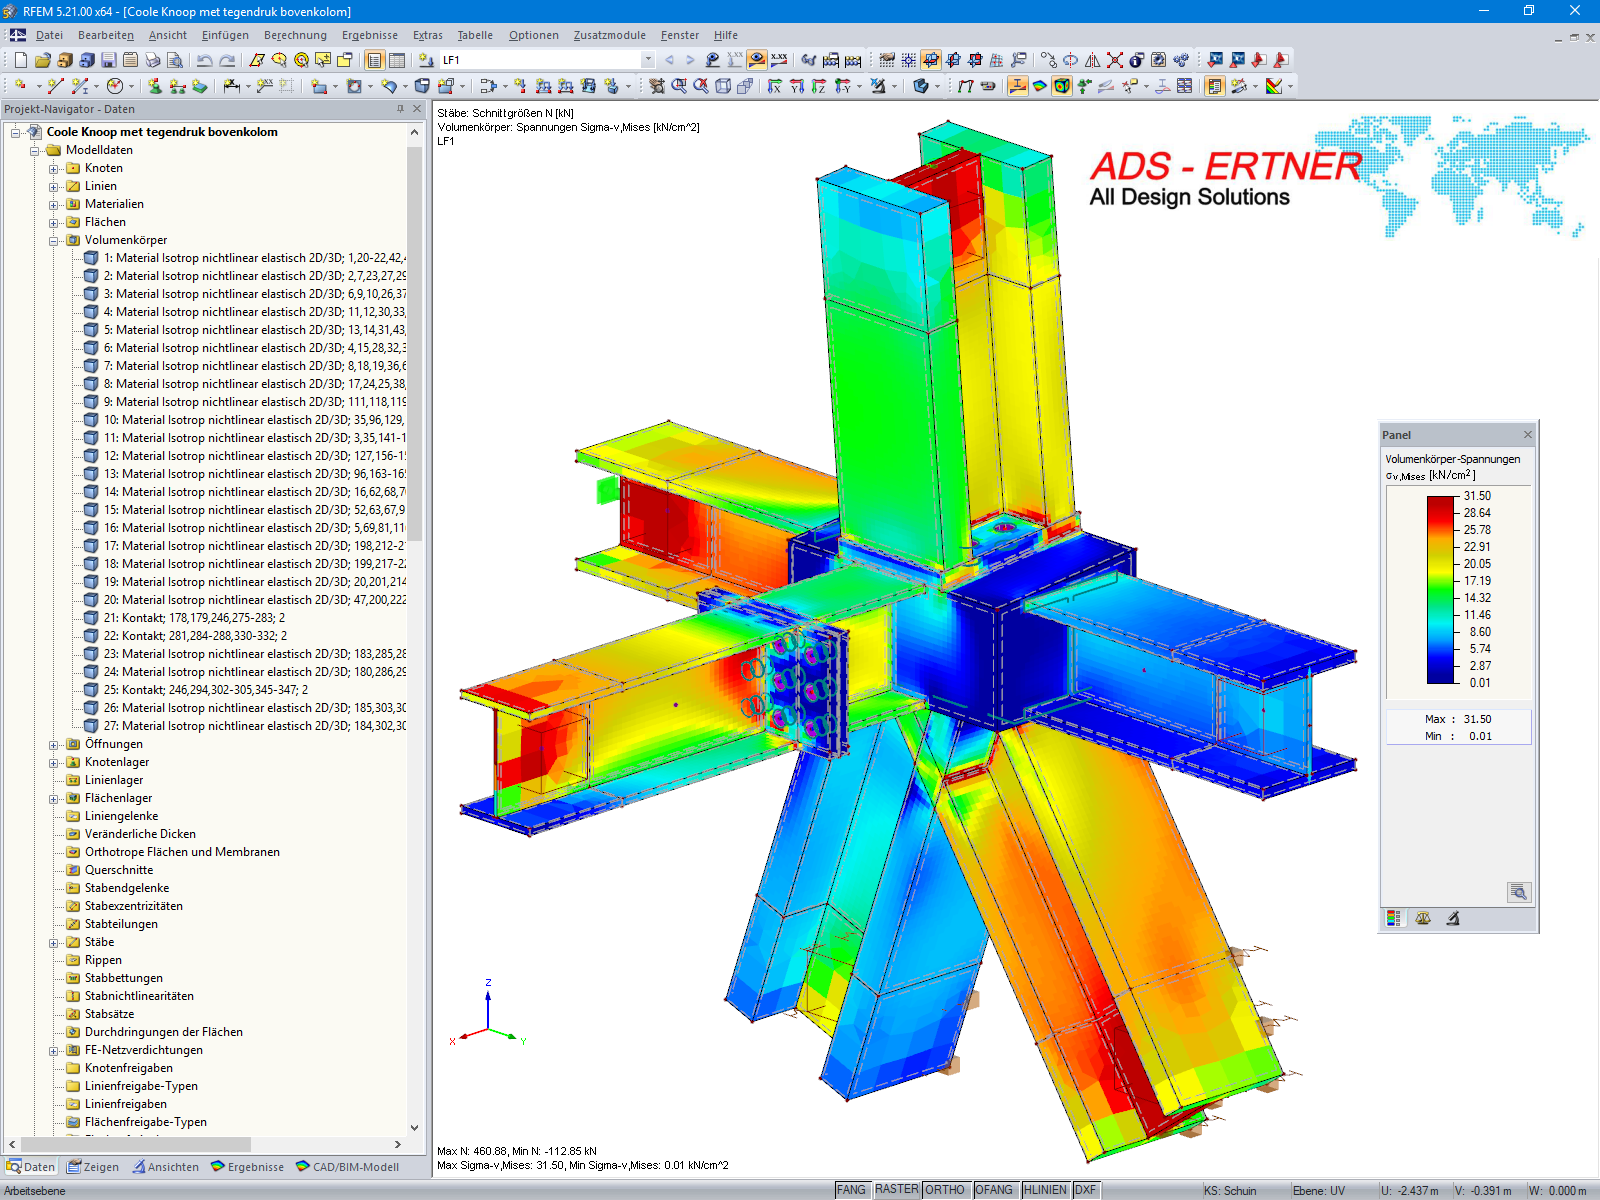Image resolution: width=1600 pixels, height=1200 pixels.
Task: Open the Berechnung menu
Action: pos(294,35)
